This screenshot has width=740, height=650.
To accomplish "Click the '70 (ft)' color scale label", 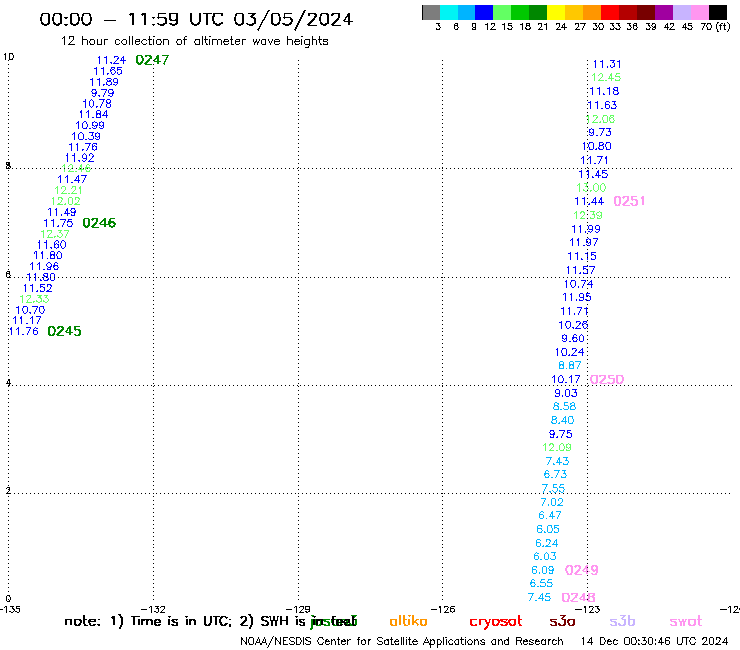I will coord(715,27).
